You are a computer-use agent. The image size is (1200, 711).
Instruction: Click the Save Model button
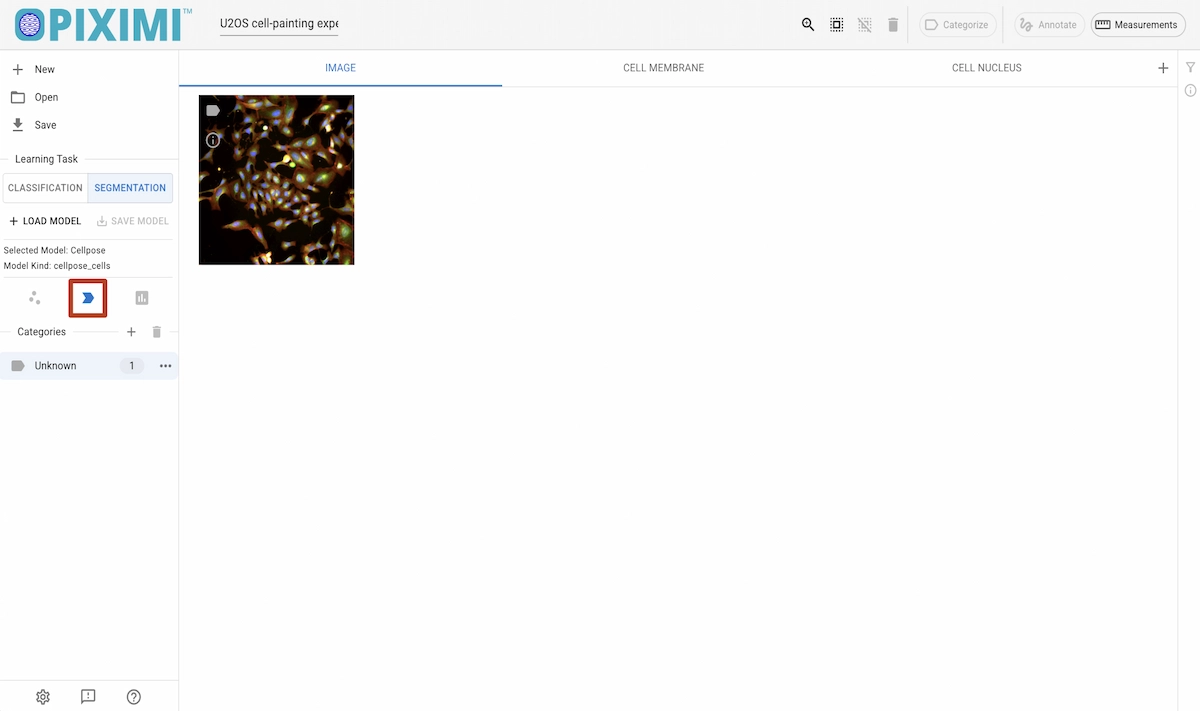133,221
